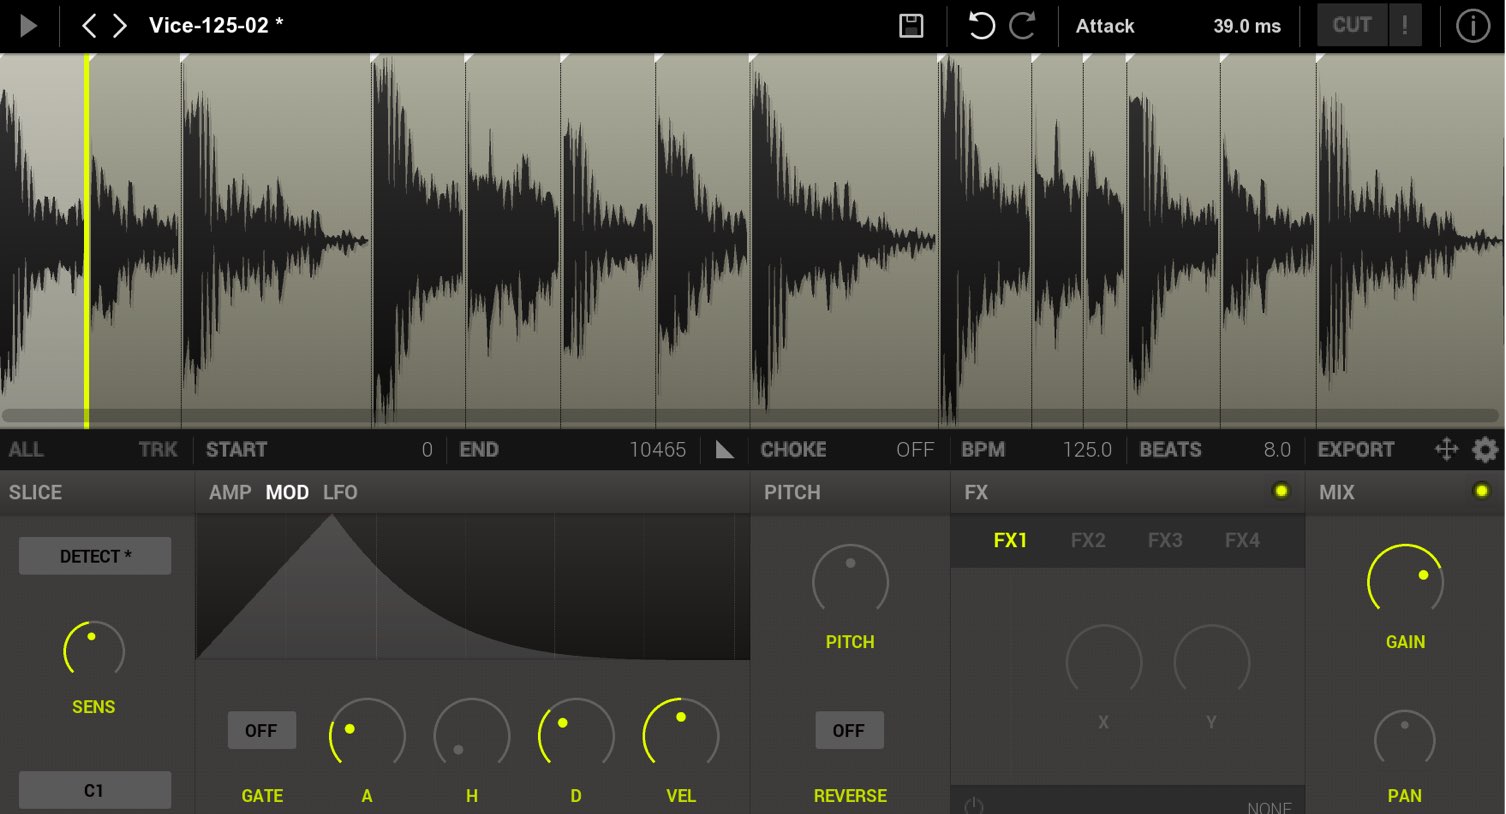Toggle the GATE OFF button
This screenshot has height=814, width=1506.
[x=261, y=730]
